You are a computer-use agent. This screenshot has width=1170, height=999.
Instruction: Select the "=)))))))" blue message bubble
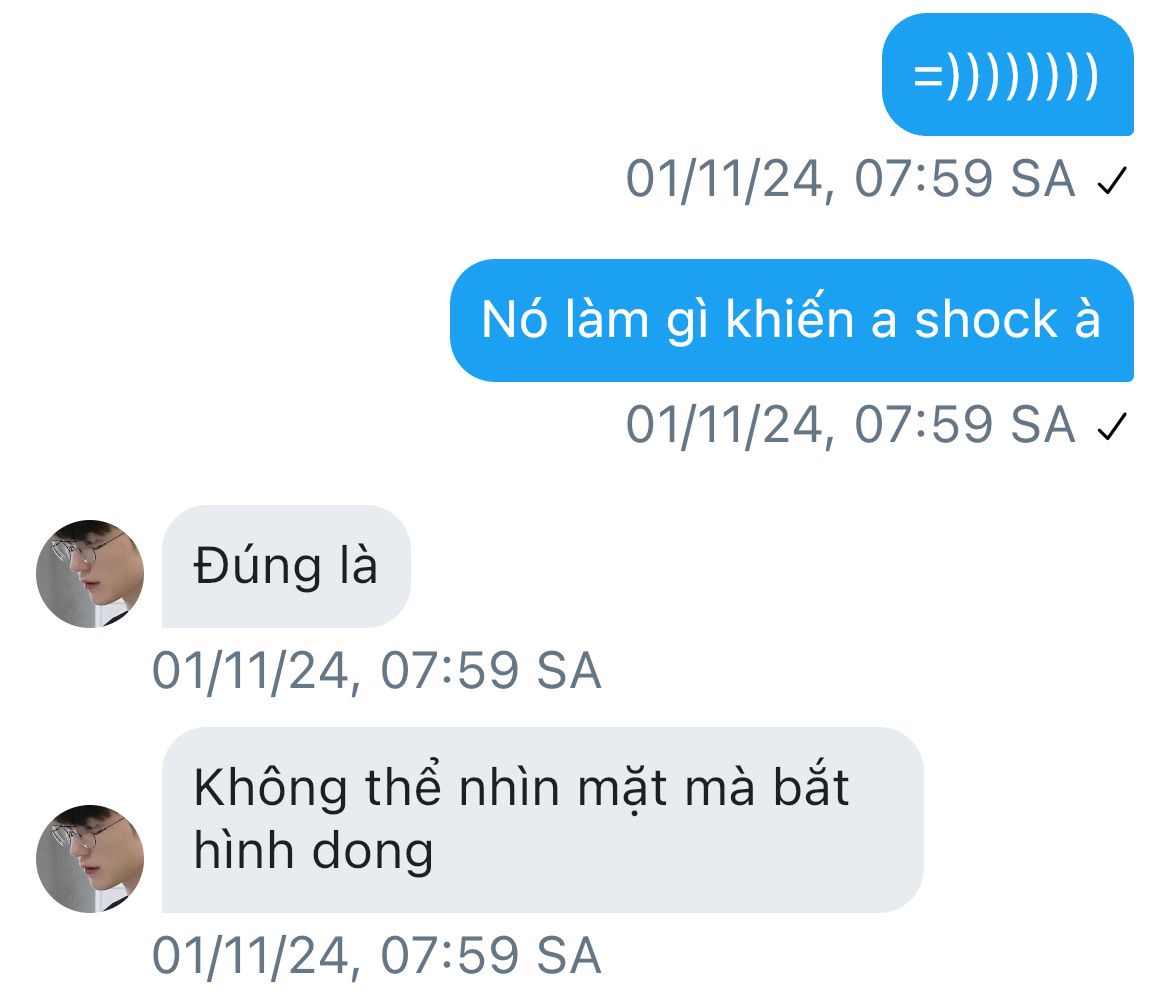click(1007, 74)
